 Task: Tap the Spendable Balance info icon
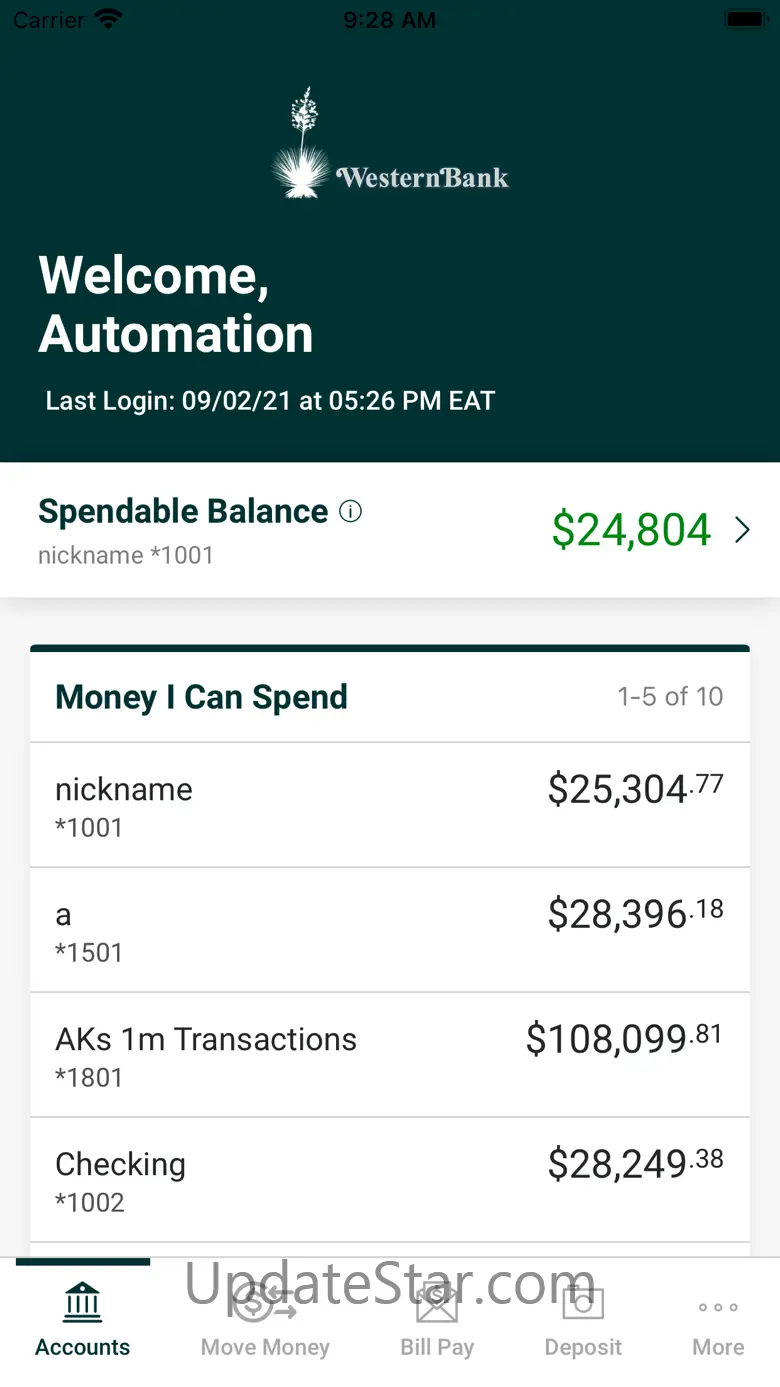[350, 512]
